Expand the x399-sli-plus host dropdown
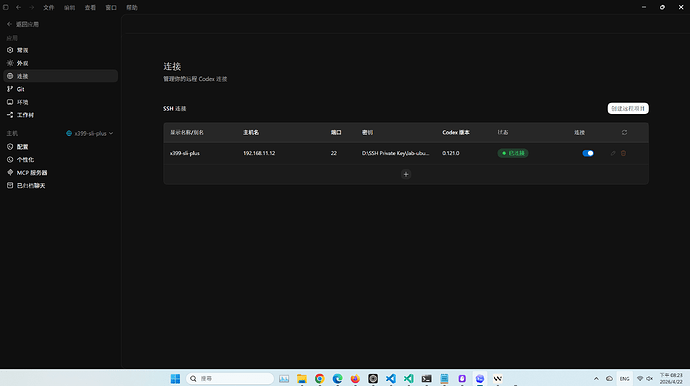The image size is (690, 386). pyautogui.click(x=90, y=133)
